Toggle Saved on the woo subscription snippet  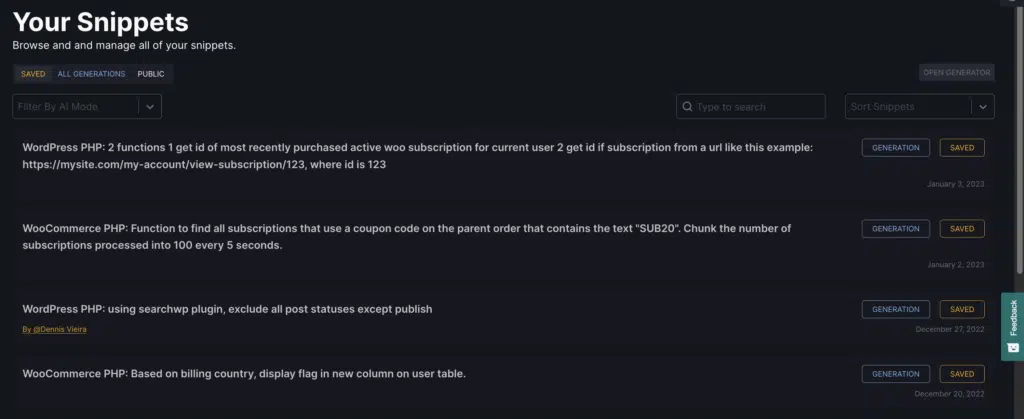click(x=962, y=147)
